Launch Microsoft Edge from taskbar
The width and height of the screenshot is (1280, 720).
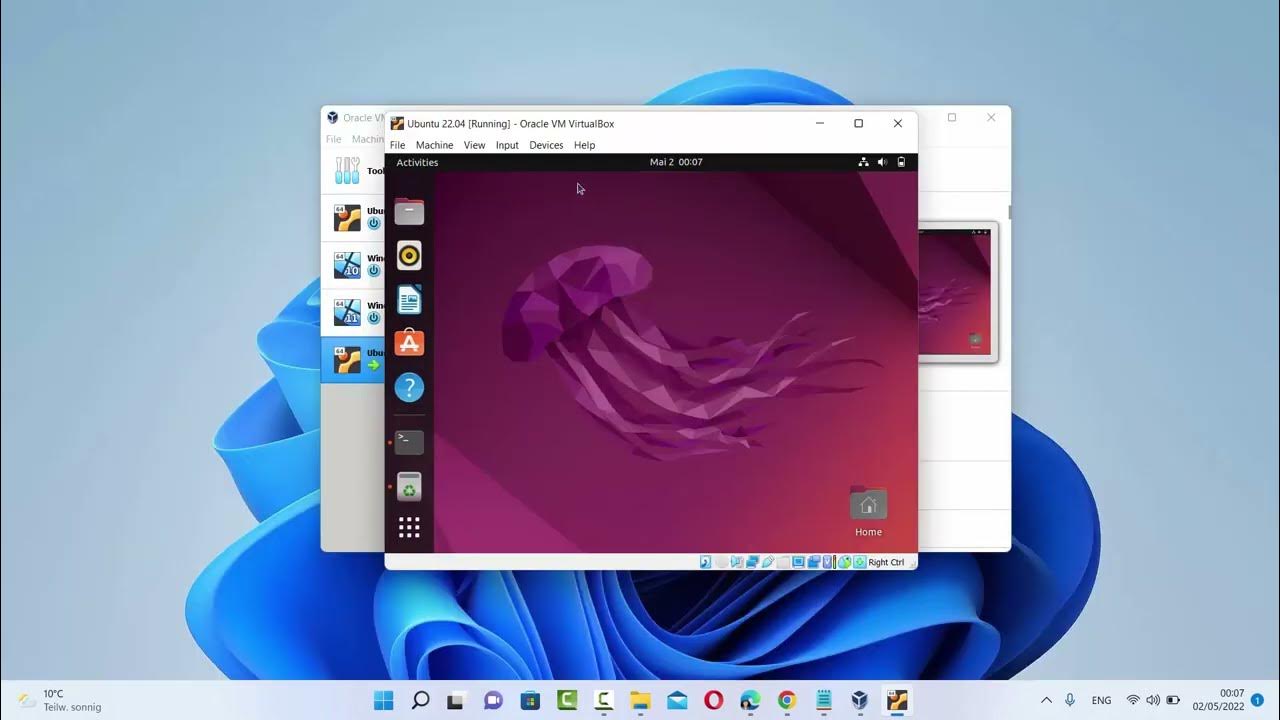point(750,700)
